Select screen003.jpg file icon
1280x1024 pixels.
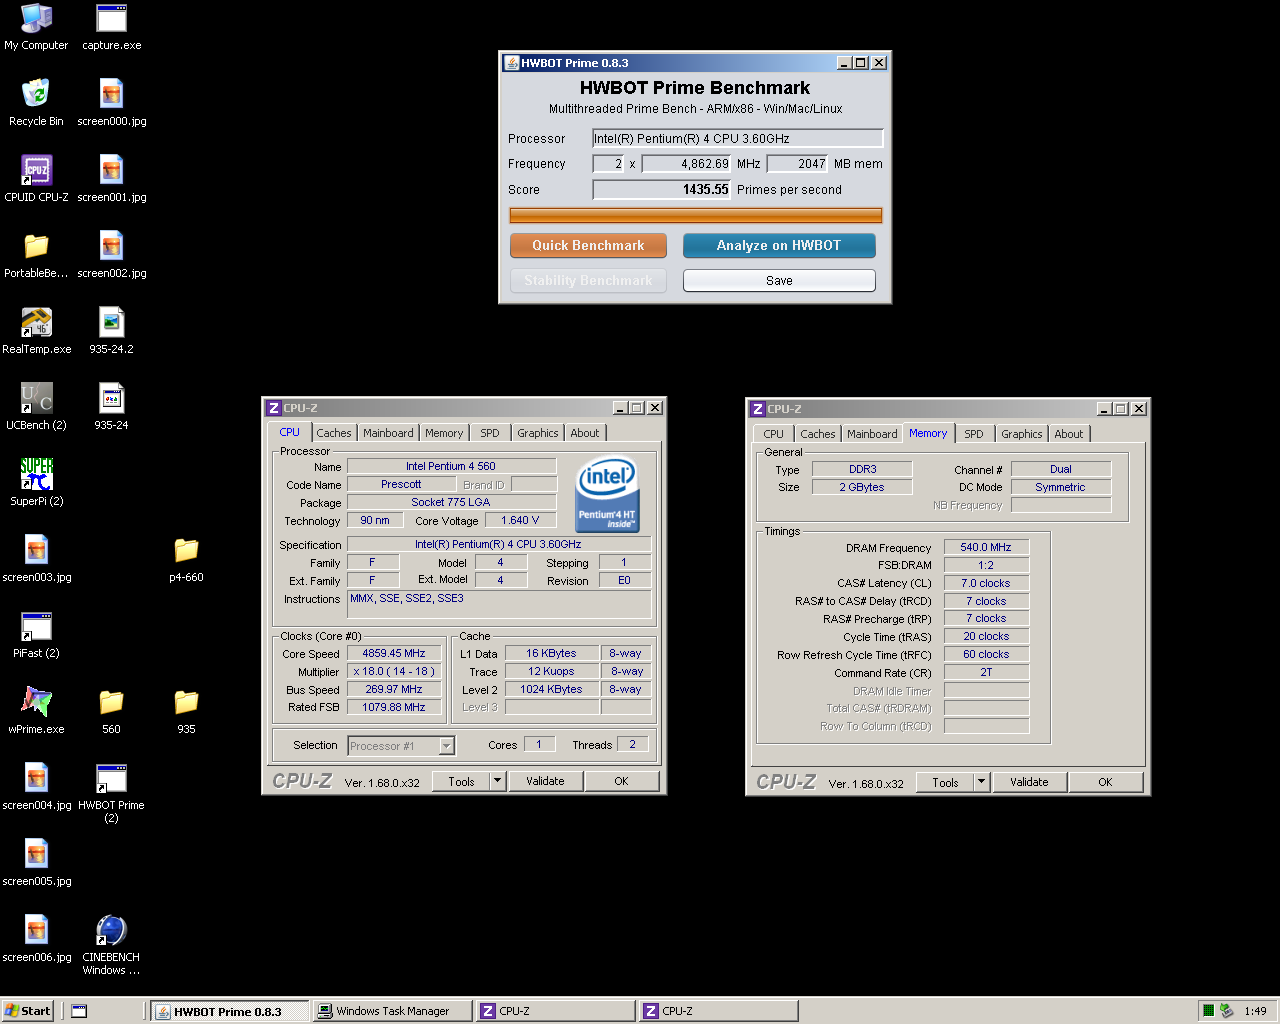tap(36, 559)
